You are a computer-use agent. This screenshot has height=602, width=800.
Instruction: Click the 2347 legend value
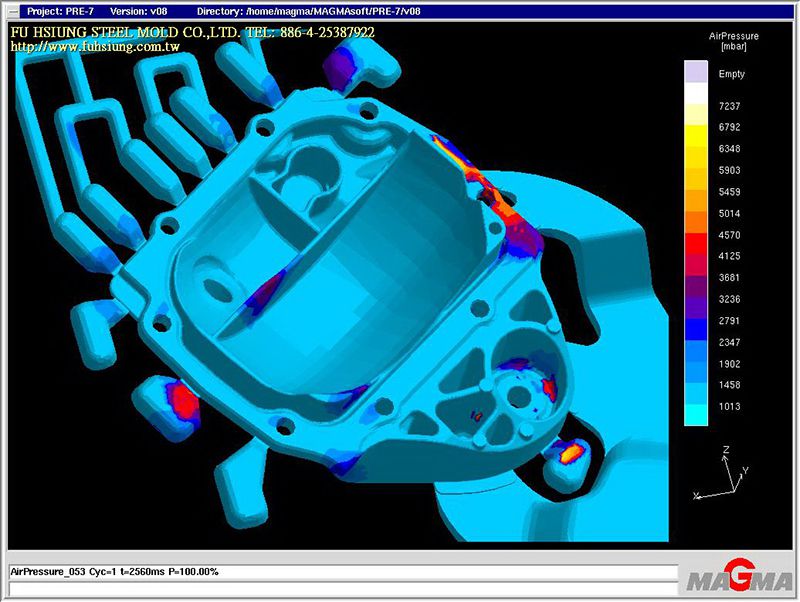729,342
